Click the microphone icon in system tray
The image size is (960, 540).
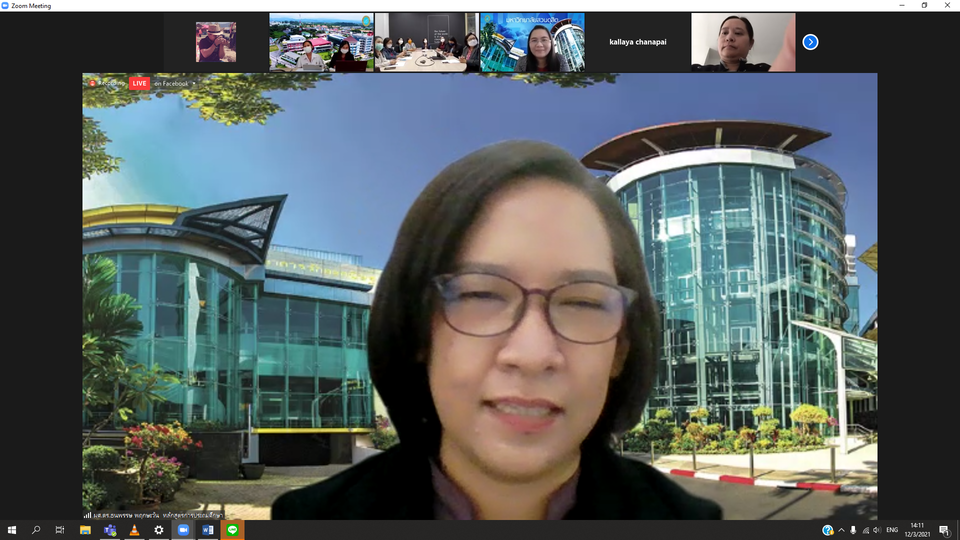(x=853, y=530)
